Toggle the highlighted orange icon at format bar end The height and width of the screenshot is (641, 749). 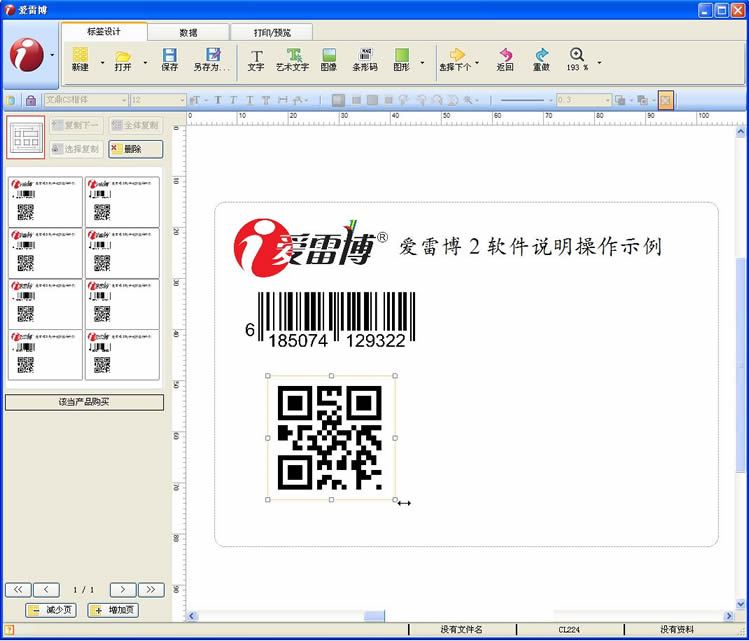(x=665, y=100)
